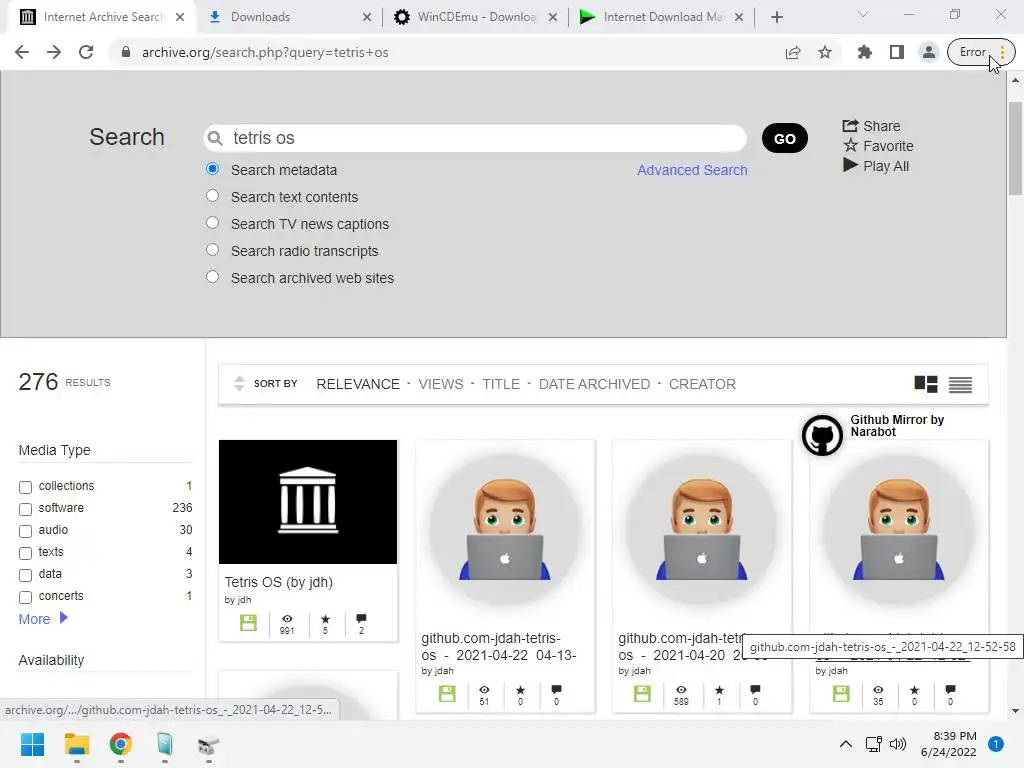
Task: Sort results by Date Archived
Action: (594, 384)
